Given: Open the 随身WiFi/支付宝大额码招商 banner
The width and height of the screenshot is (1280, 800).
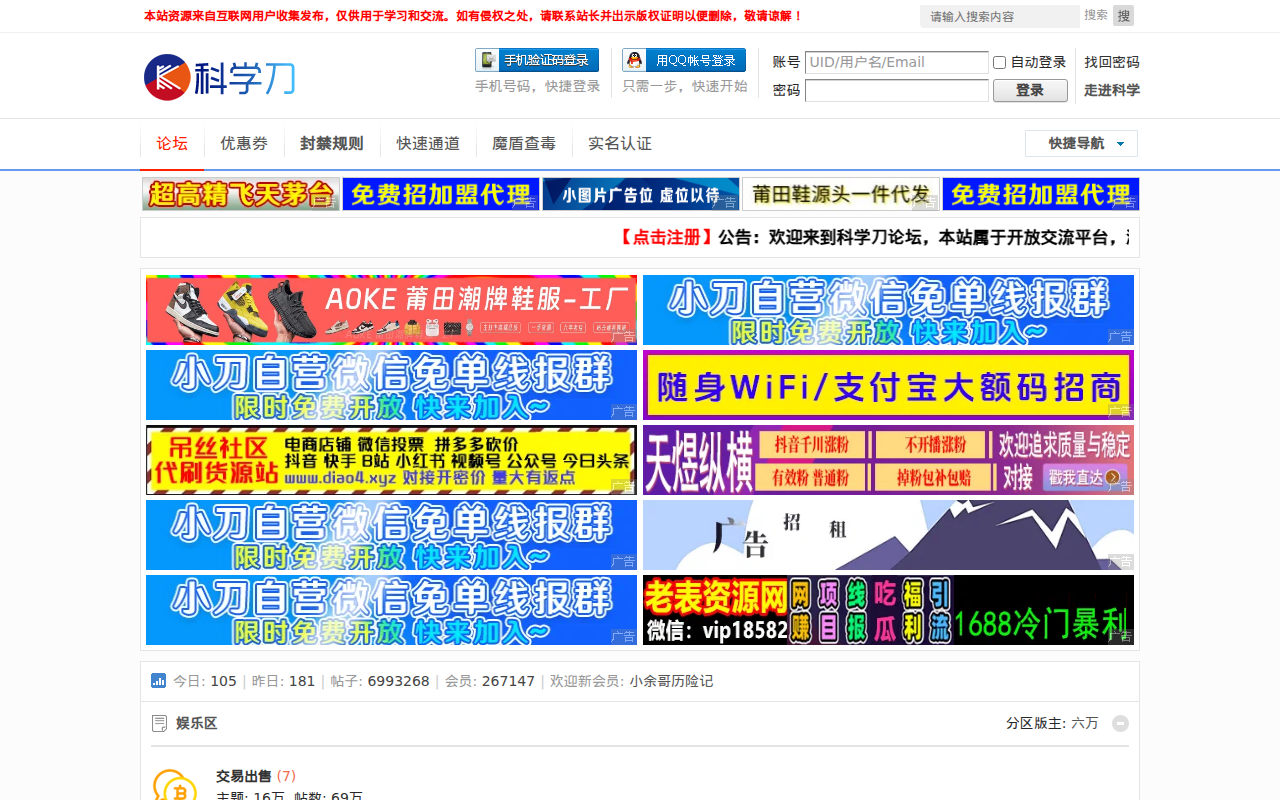Looking at the screenshot, I should click(x=888, y=385).
